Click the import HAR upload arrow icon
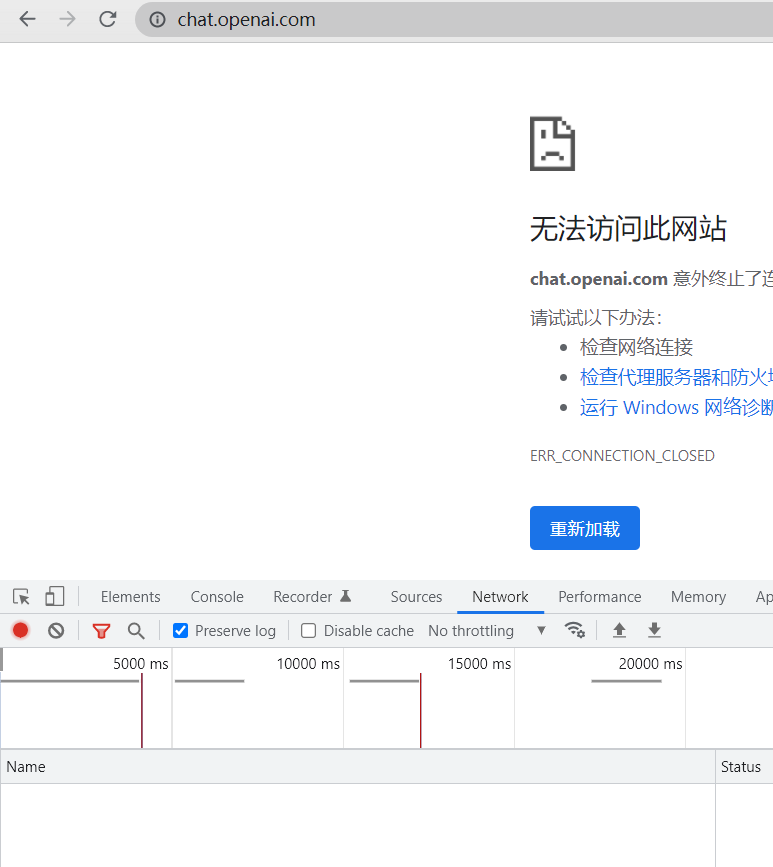This screenshot has width=773, height=867. click(619, 630)
